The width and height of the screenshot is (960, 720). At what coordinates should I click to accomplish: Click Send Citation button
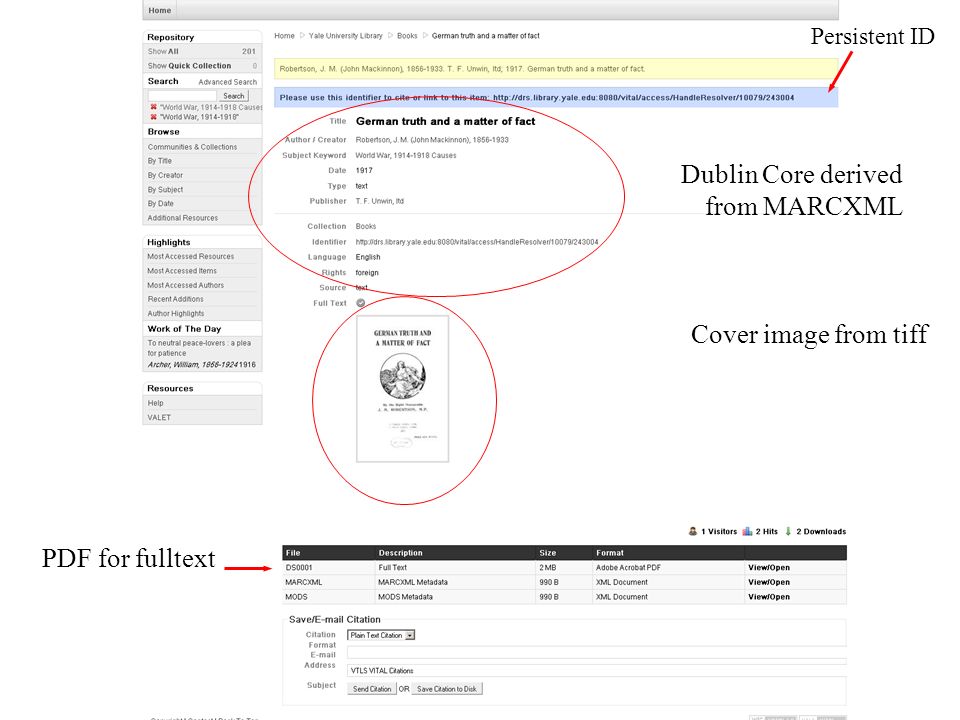tap(372, 689)
